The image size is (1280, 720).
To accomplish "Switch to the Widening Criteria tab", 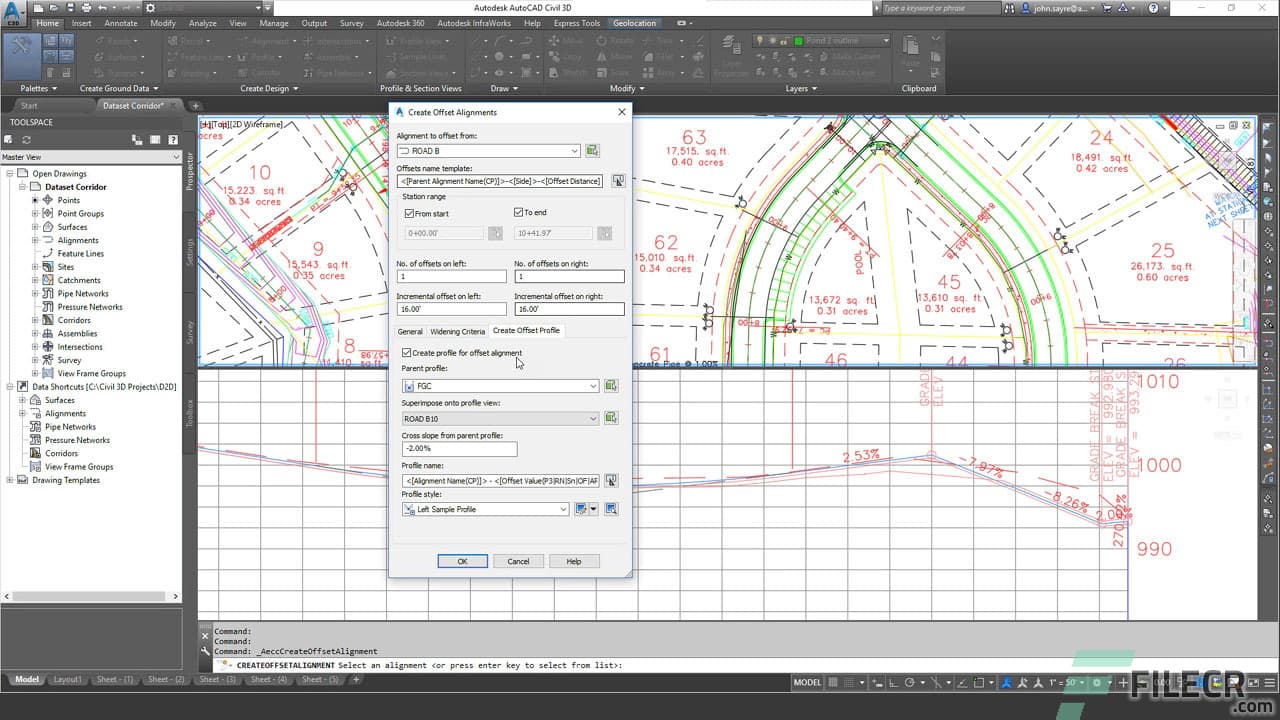I will pyautogui.click(x=457, y=331).
